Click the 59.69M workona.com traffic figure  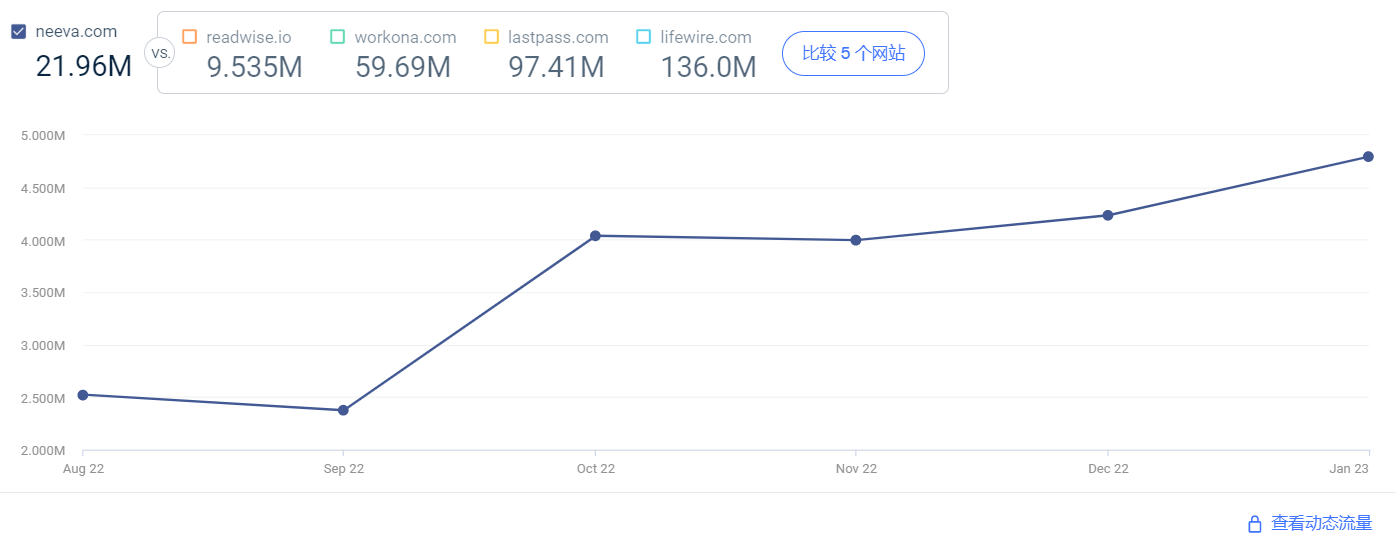(x=402, y=67)
